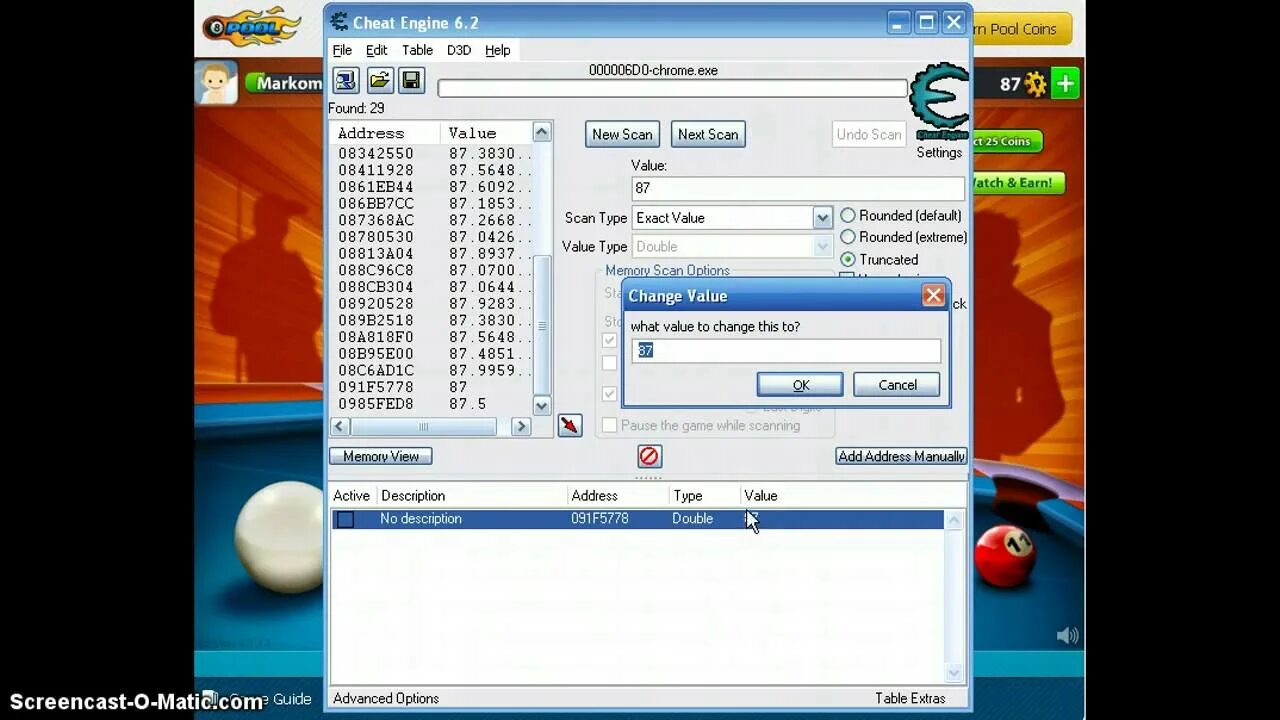The height and width of the screenshot is (720, 1280).
Task: Click Add Address Manually
Action: (901, 456)
